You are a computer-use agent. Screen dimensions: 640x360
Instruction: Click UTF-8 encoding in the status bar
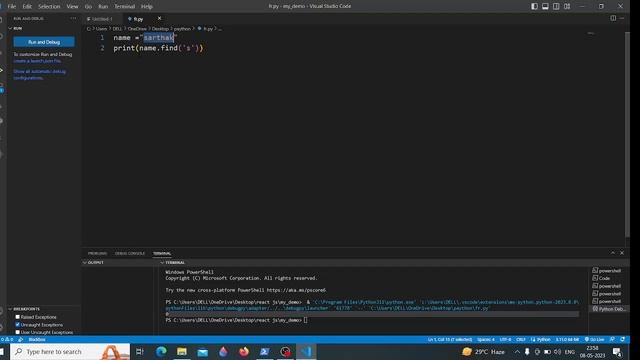(505, 340)
